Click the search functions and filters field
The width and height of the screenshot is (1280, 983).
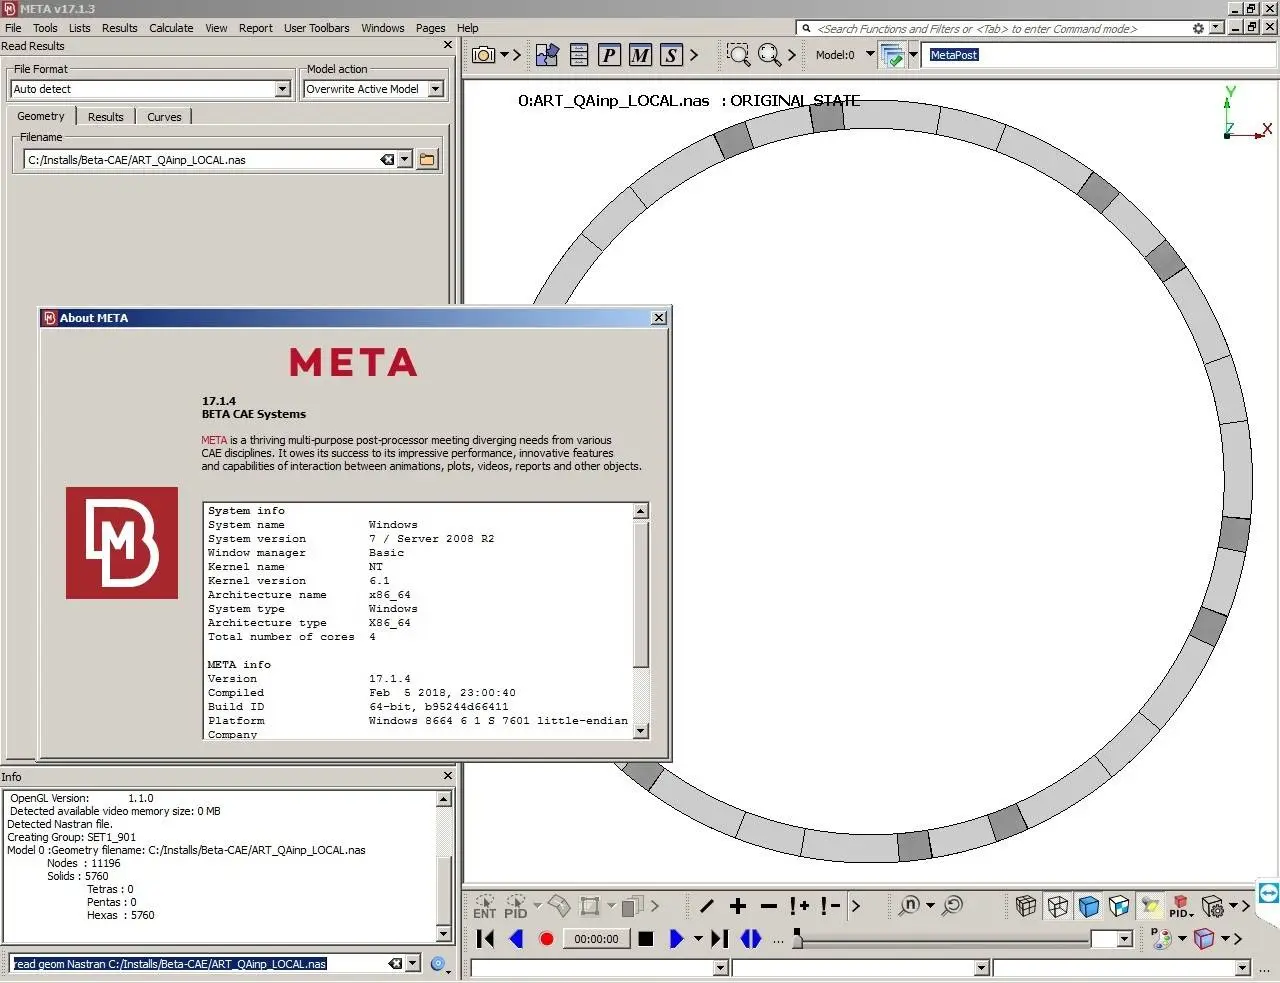pos(995,28)
